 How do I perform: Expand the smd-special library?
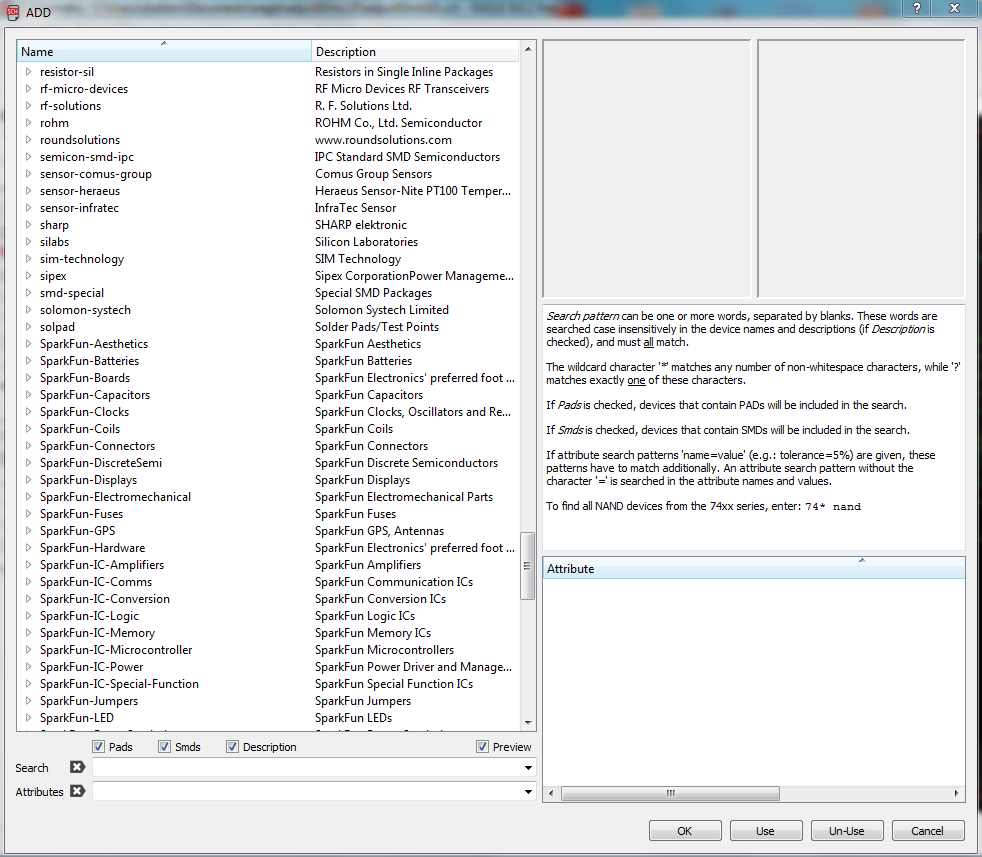28,293
